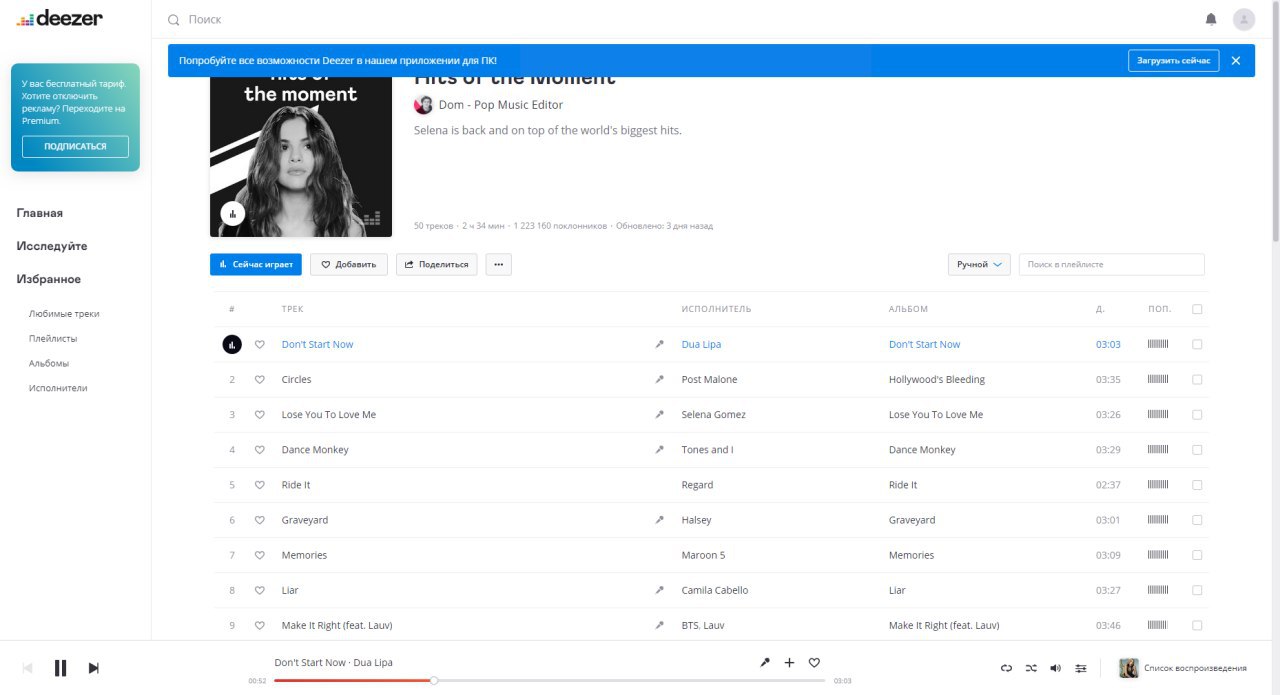Show lyrics microphone for Liar
Screen dimensions: 1280x695
point(659,590)
